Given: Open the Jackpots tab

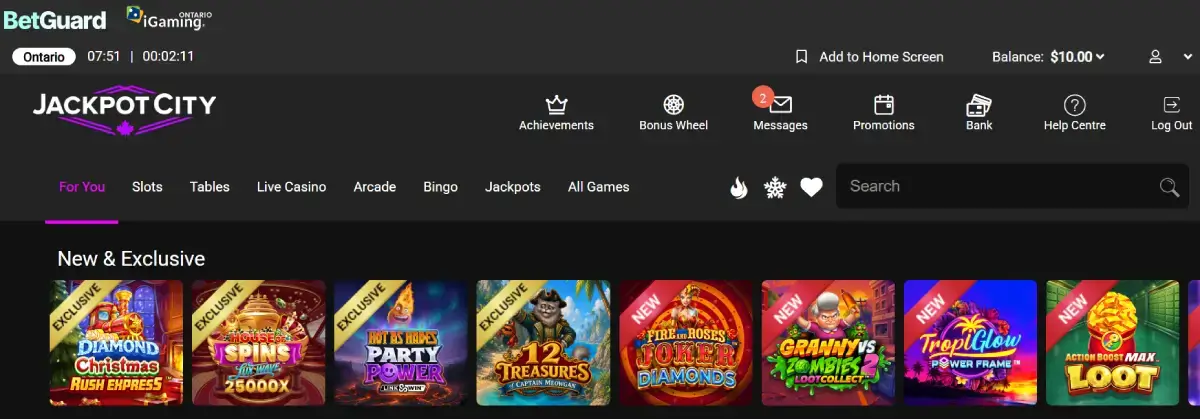Looking at the screenshot, I should (x=513, y=187).
